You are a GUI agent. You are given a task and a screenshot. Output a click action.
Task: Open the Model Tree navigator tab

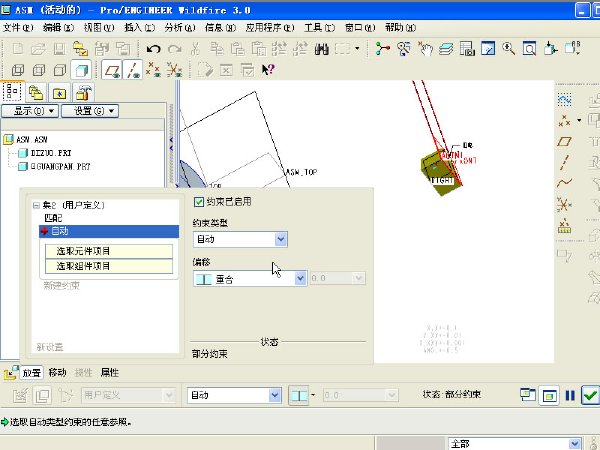(x=12, y=92)
